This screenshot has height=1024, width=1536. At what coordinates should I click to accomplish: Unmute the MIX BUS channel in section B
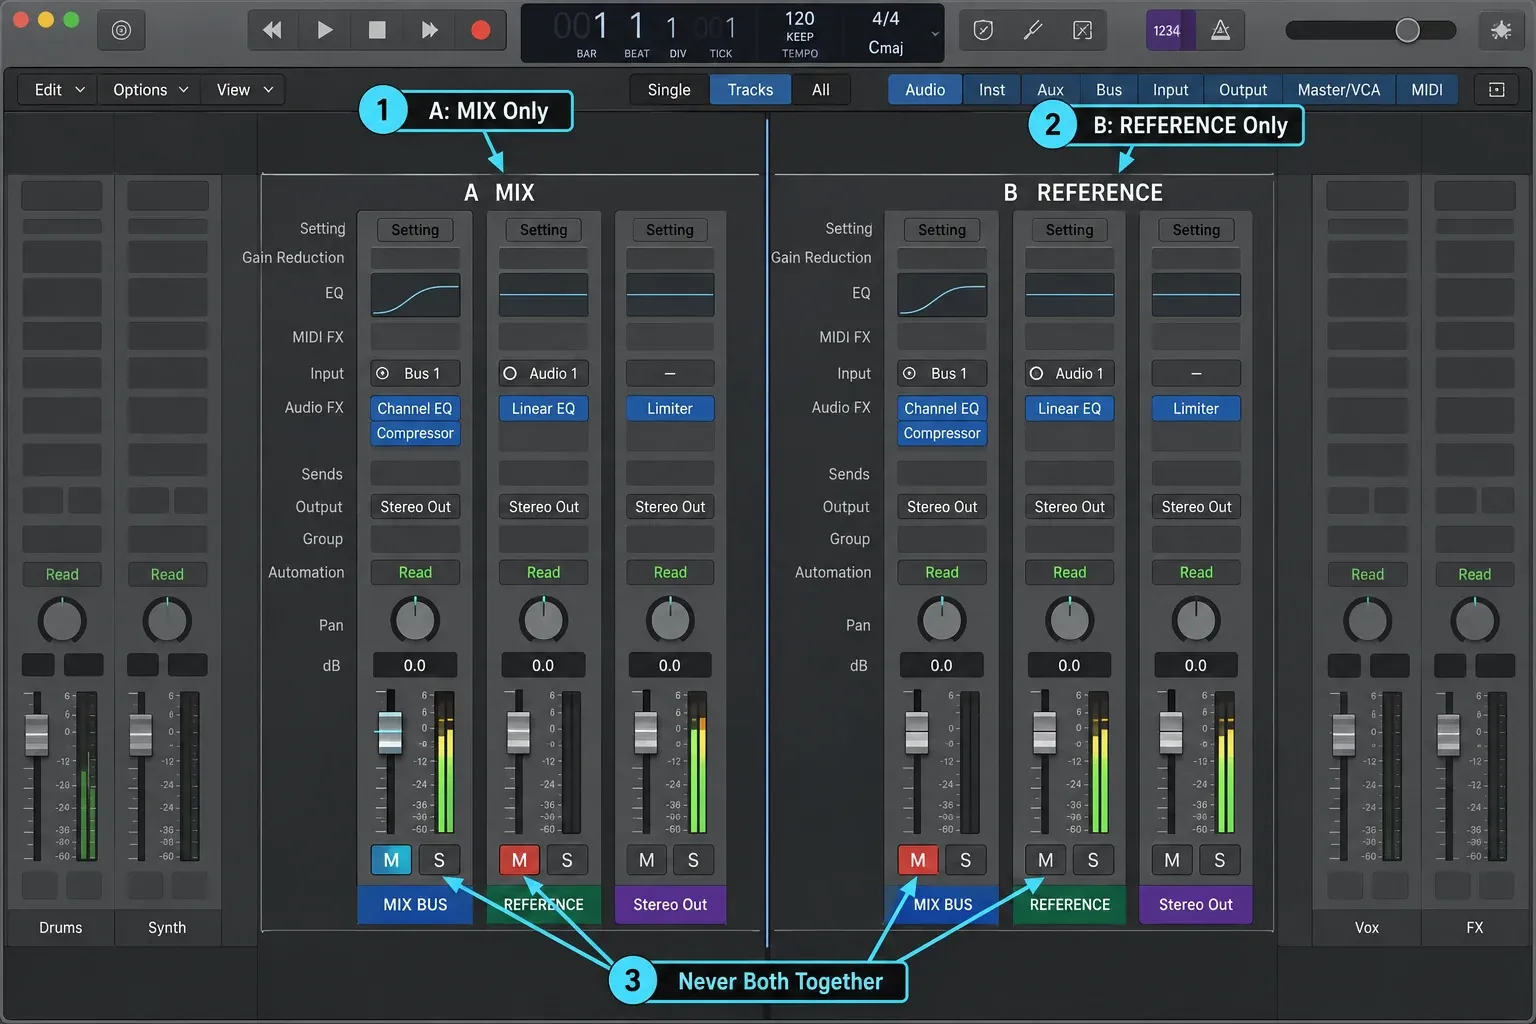pyautogui.click(x=918, y=860)
